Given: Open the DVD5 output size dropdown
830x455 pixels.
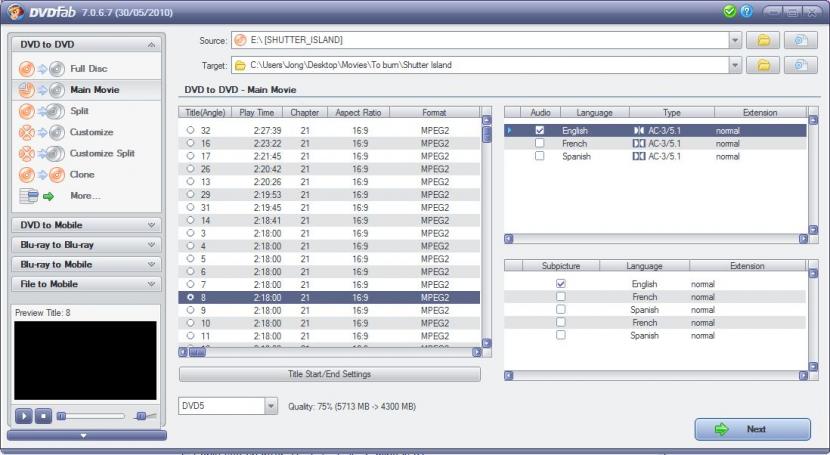Looking at the screenshot, I should pos(271,406).
